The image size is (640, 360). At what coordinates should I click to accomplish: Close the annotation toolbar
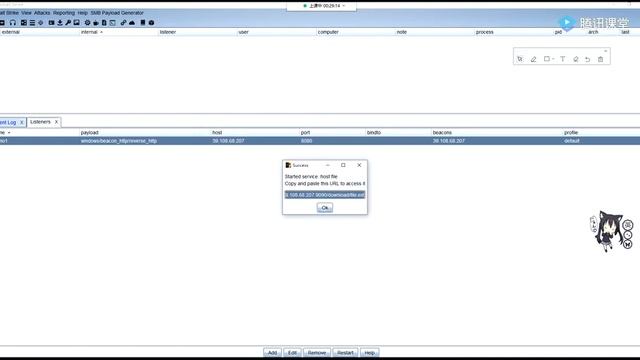coord(605,51)
